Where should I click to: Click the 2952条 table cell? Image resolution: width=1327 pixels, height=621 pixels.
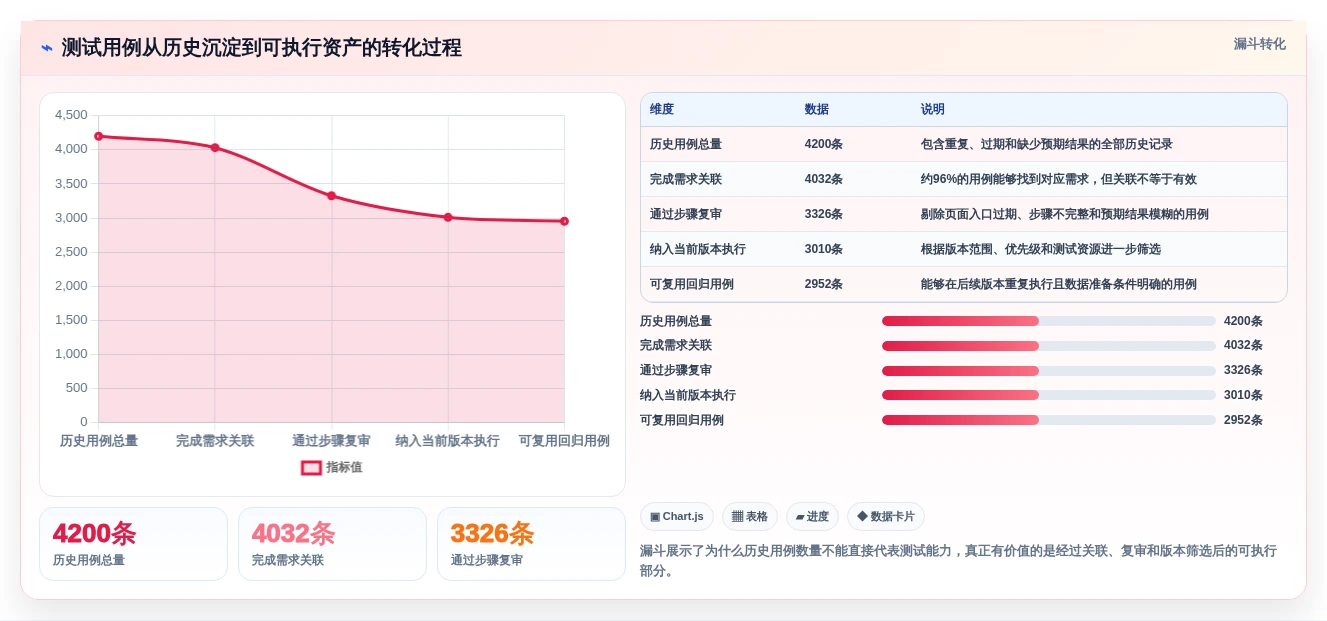tap(823, 284)
